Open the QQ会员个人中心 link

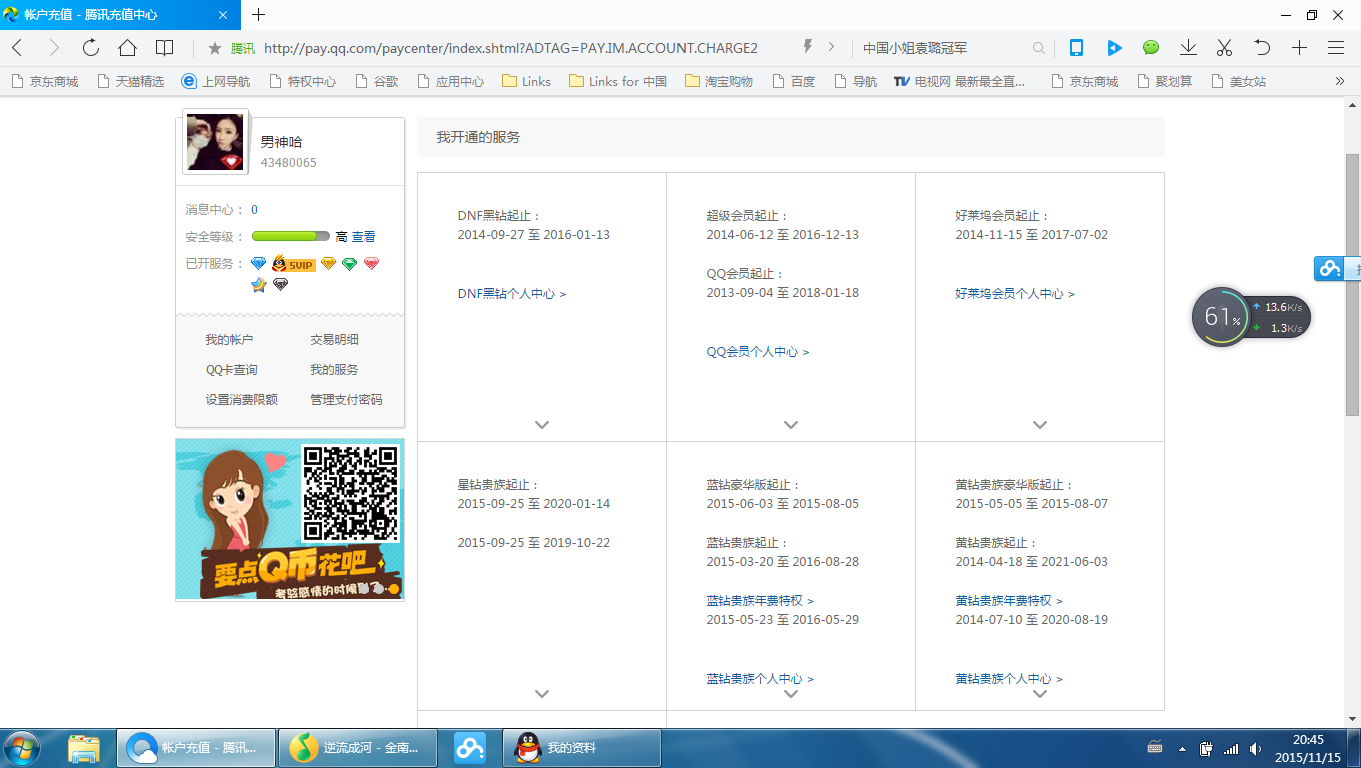pyautogui.click(x=758, y=352)
